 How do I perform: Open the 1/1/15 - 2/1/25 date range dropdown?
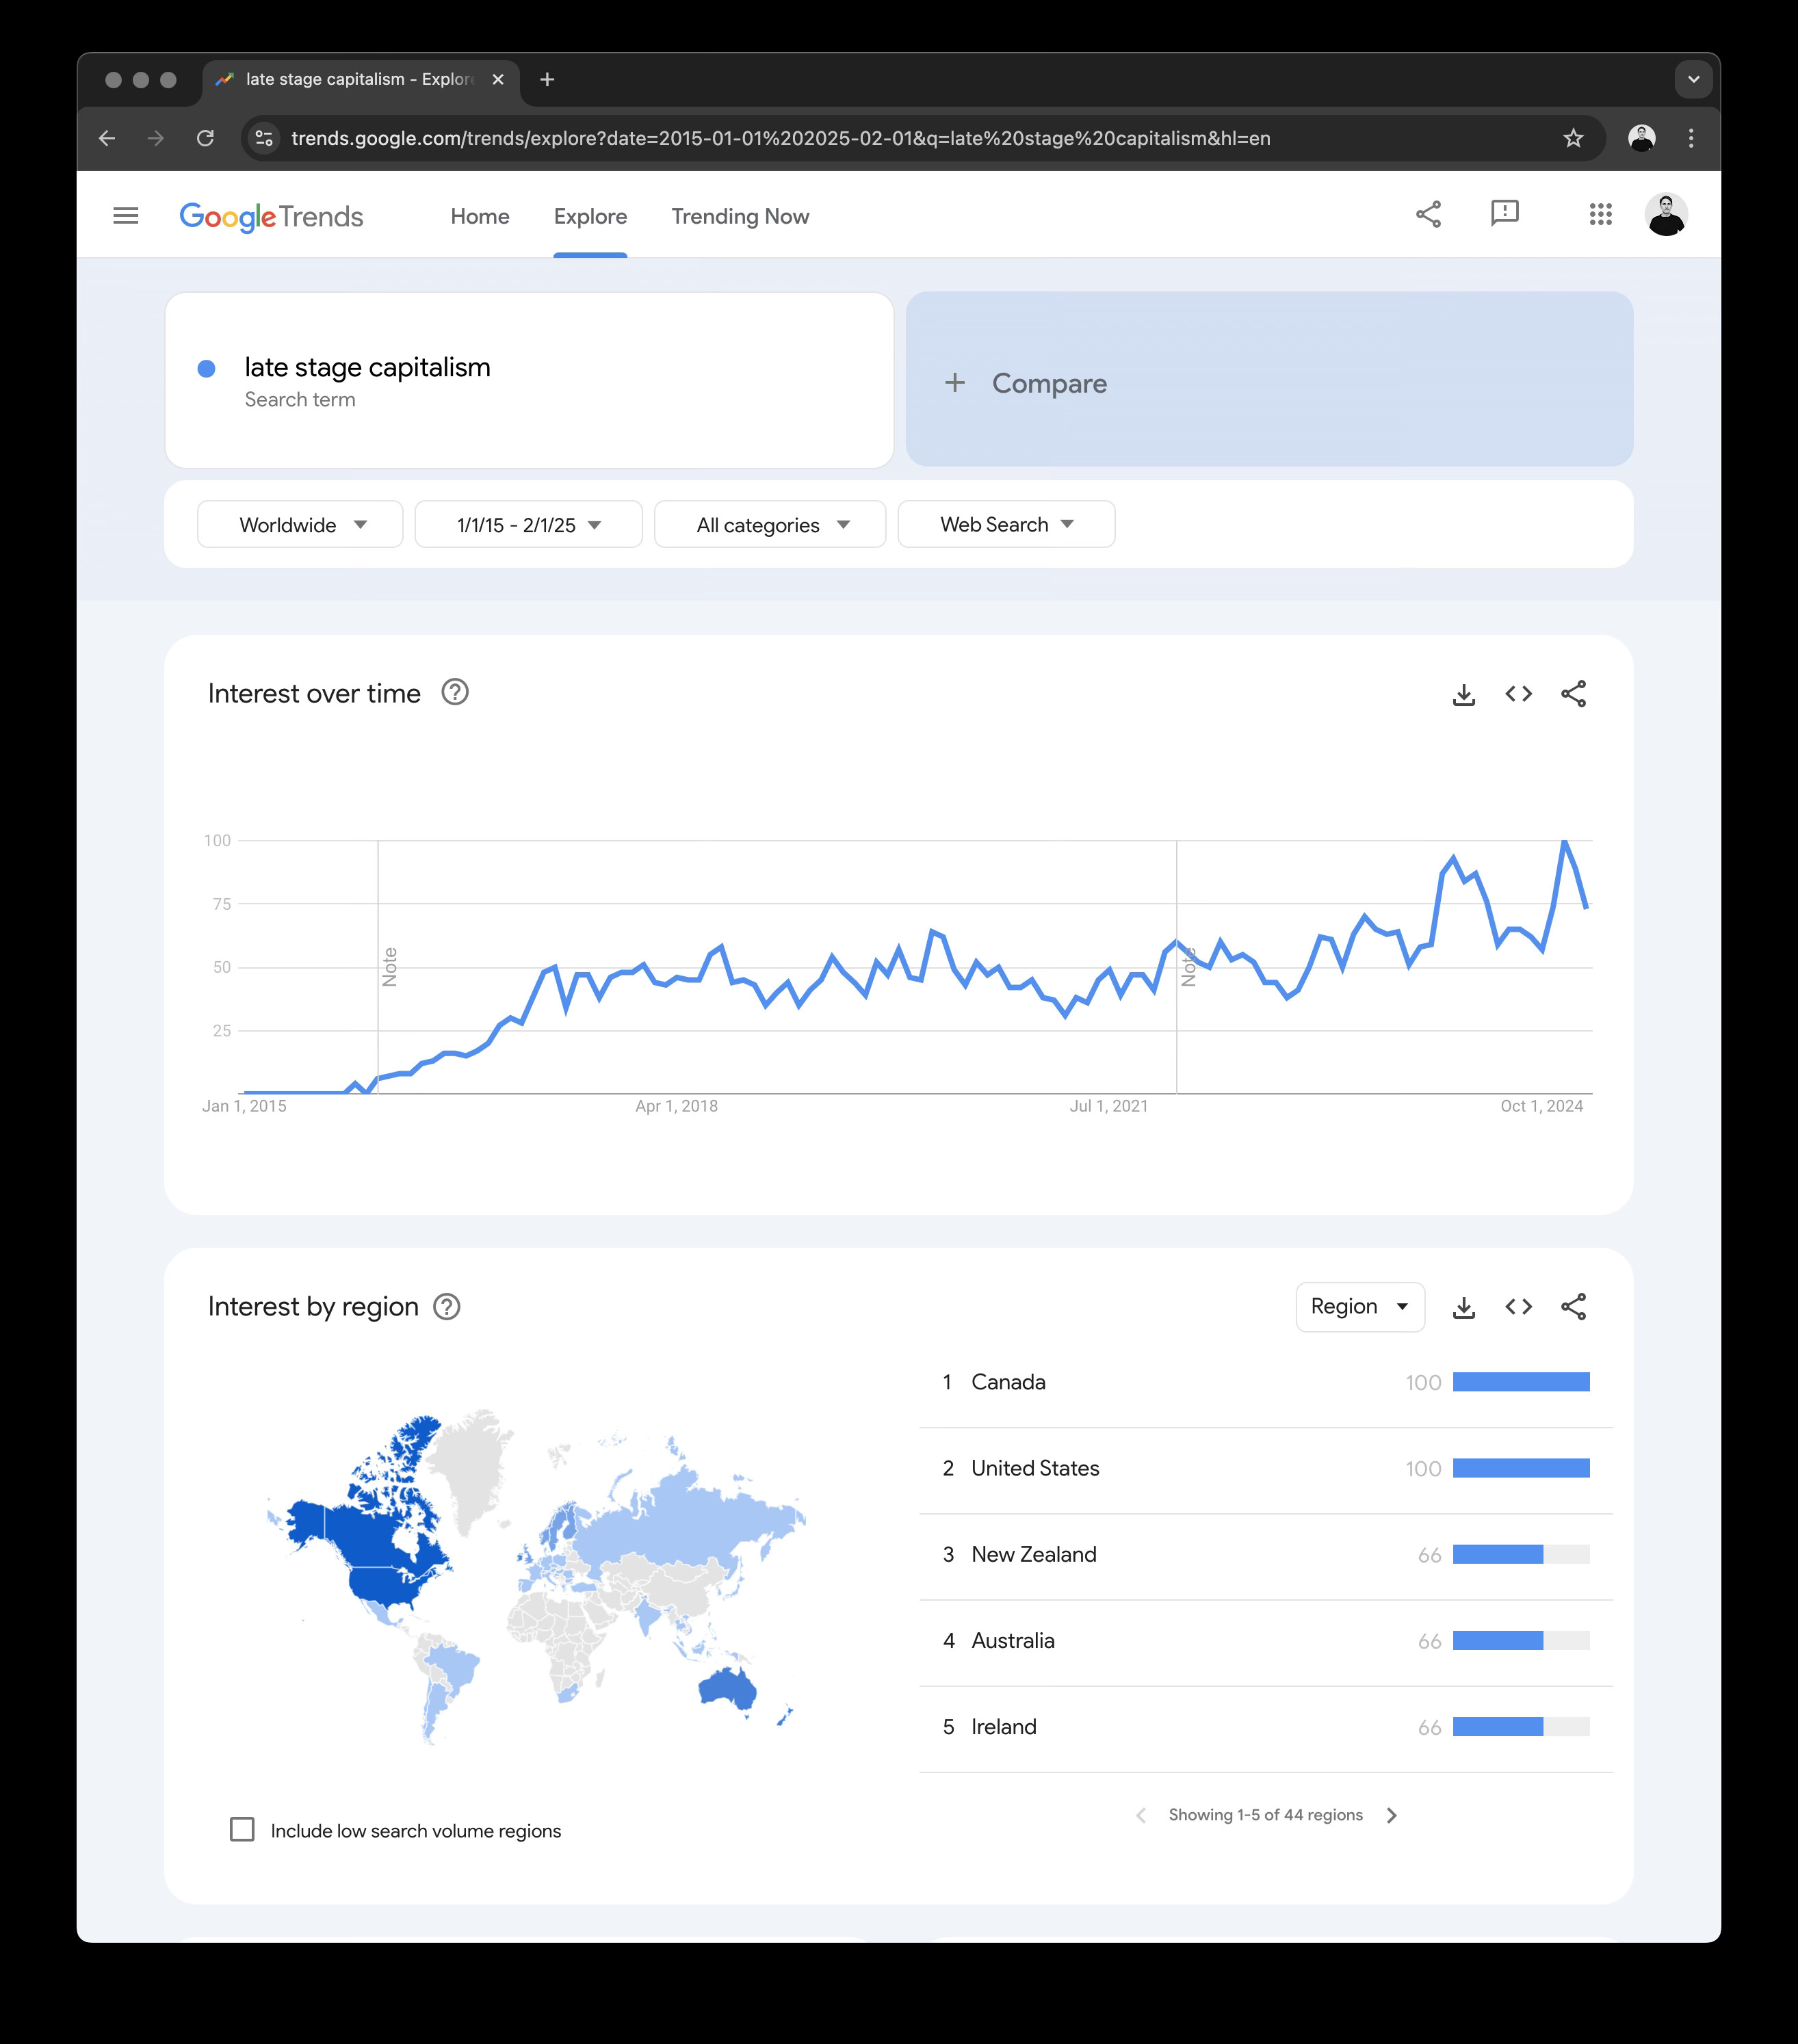click(x=528, y=525)
